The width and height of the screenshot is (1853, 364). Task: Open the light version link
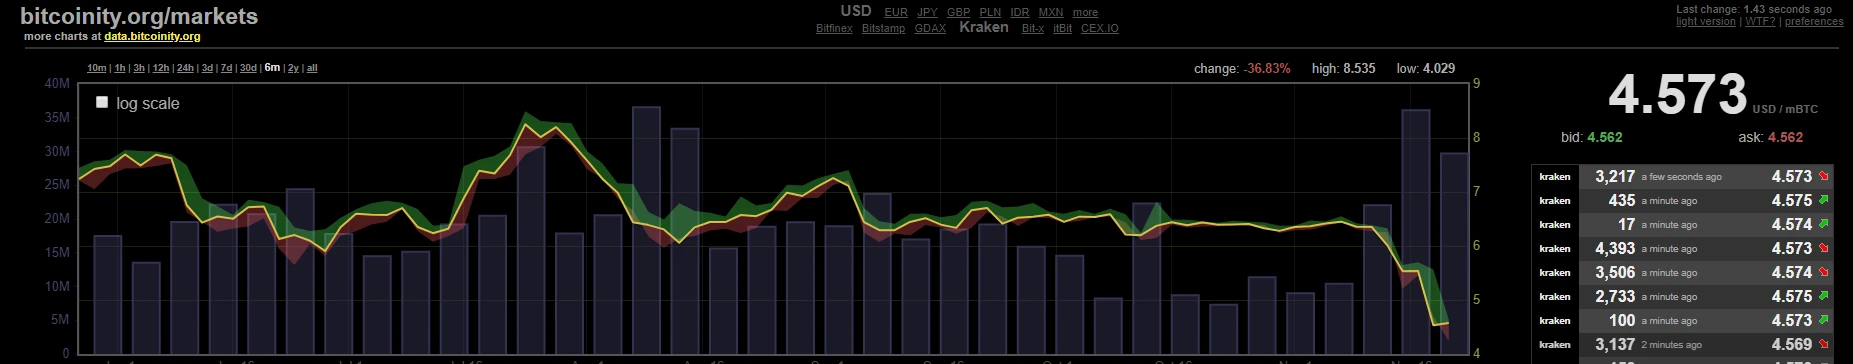coord(1706,21)
